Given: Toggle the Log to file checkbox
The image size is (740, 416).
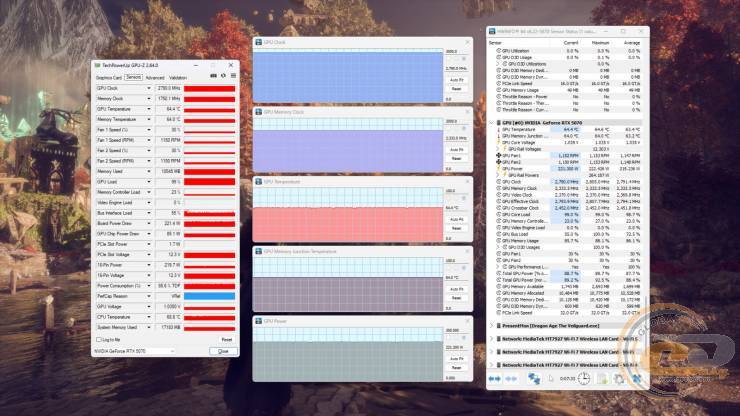Looking at the screenshot, I should (x=99, y=340).
